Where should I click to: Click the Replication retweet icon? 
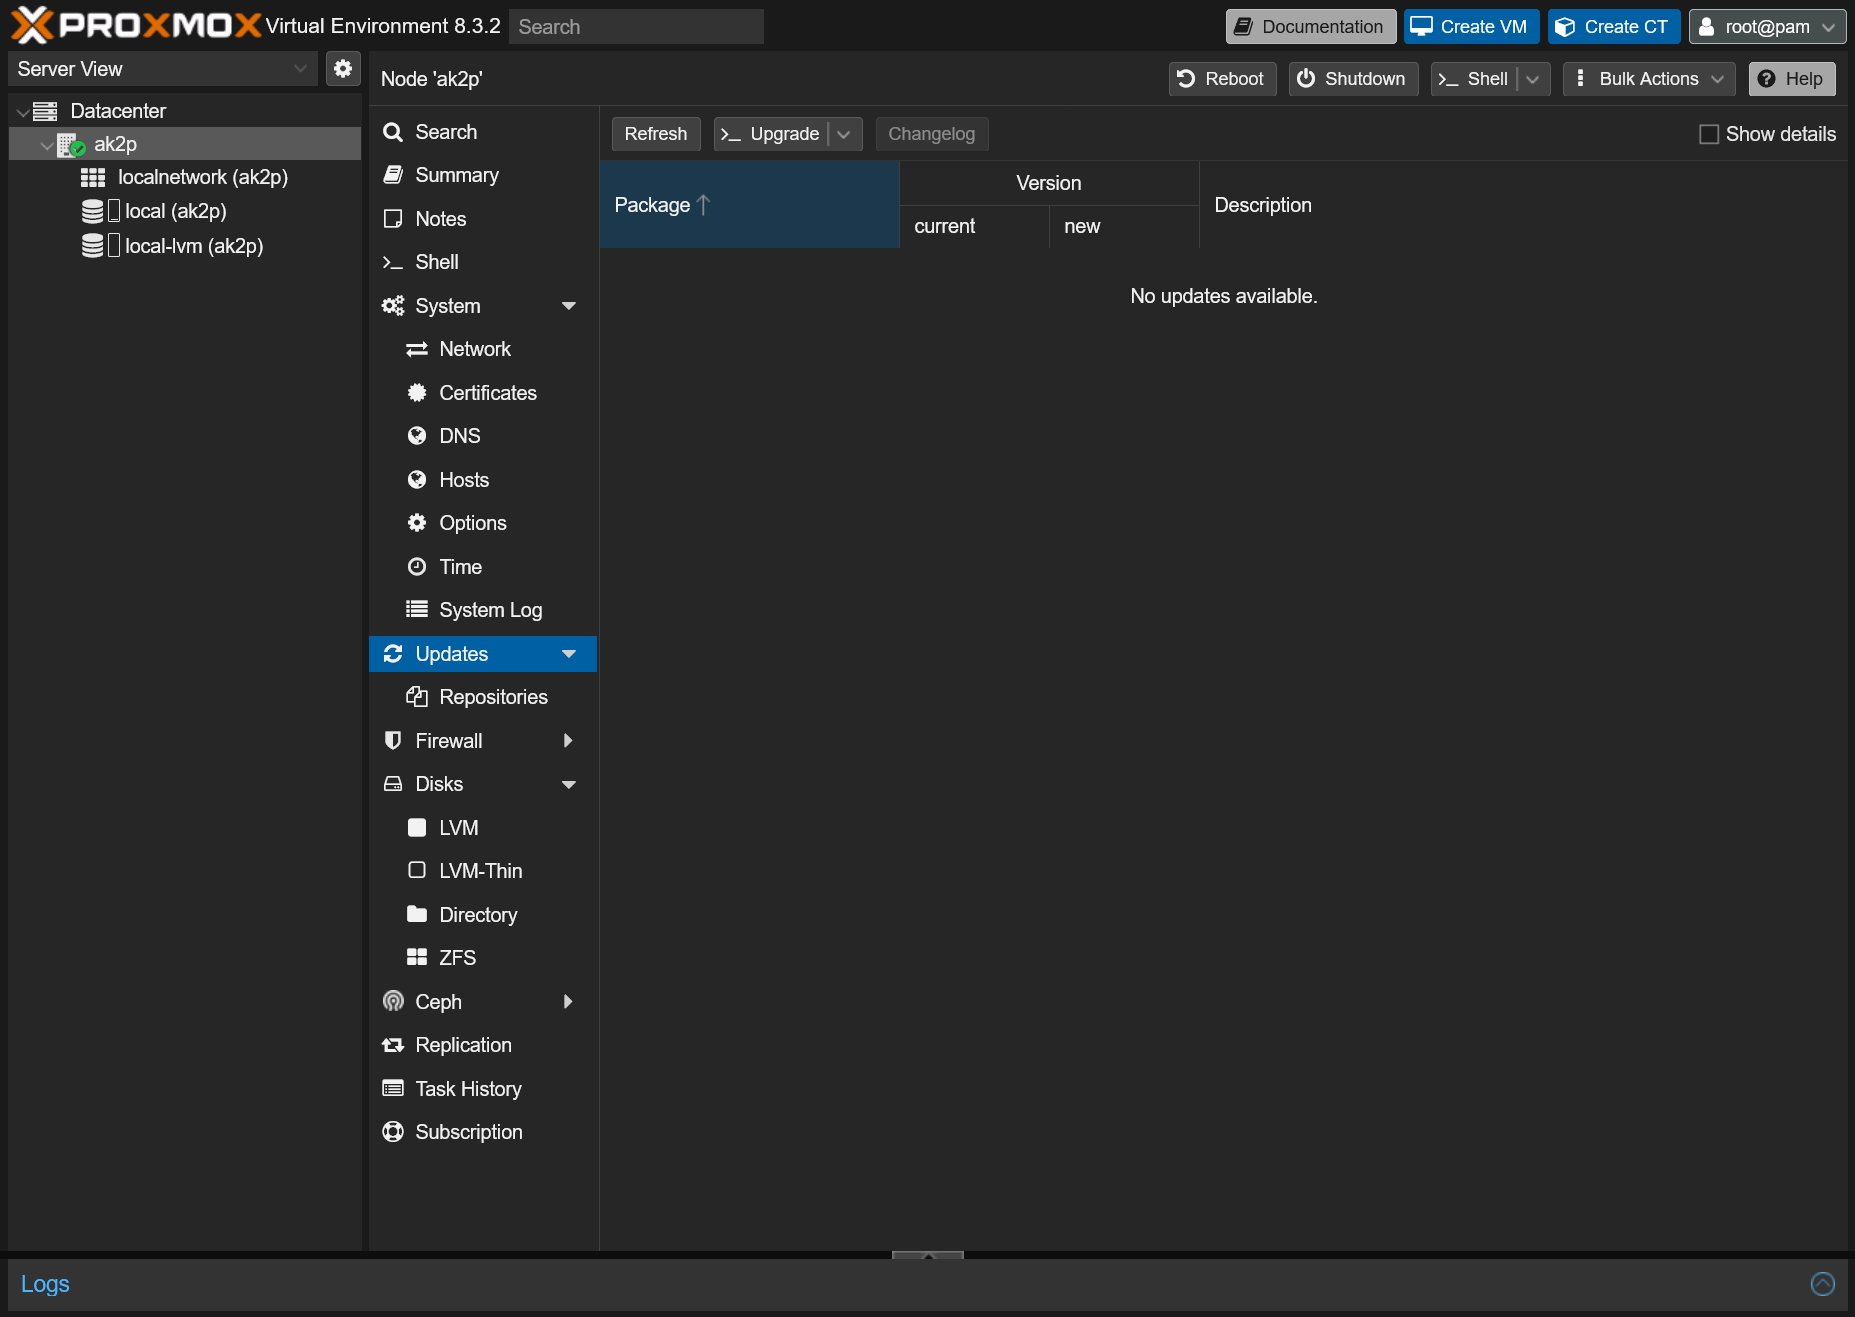(x=393, y=1045)
